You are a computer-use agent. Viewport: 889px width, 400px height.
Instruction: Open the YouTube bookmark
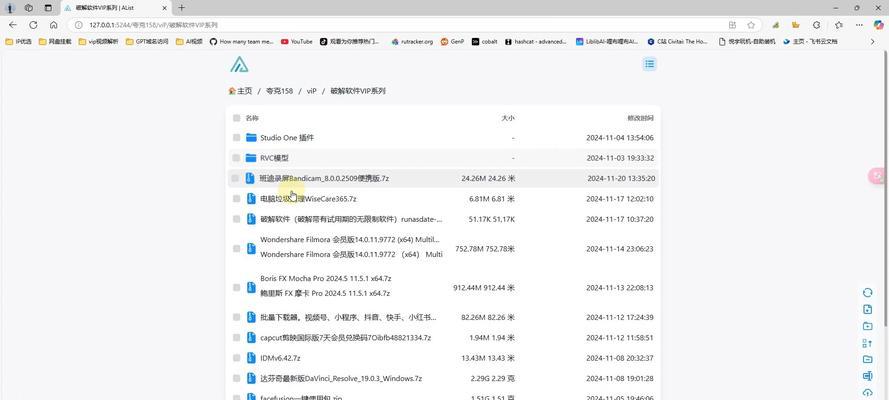pyautogui.click(x=297, y=41)
